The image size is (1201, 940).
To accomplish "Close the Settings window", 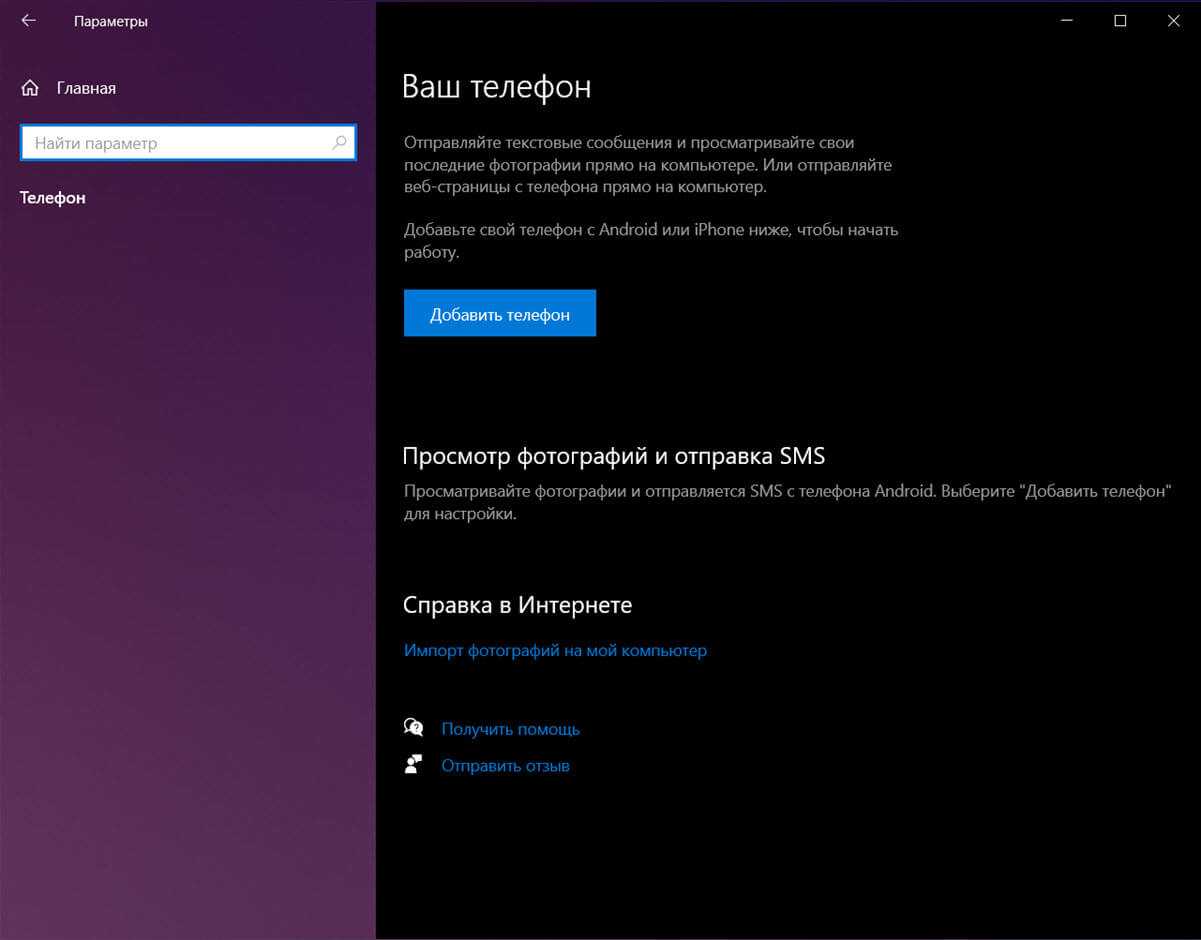I will tap(1174, 21).
